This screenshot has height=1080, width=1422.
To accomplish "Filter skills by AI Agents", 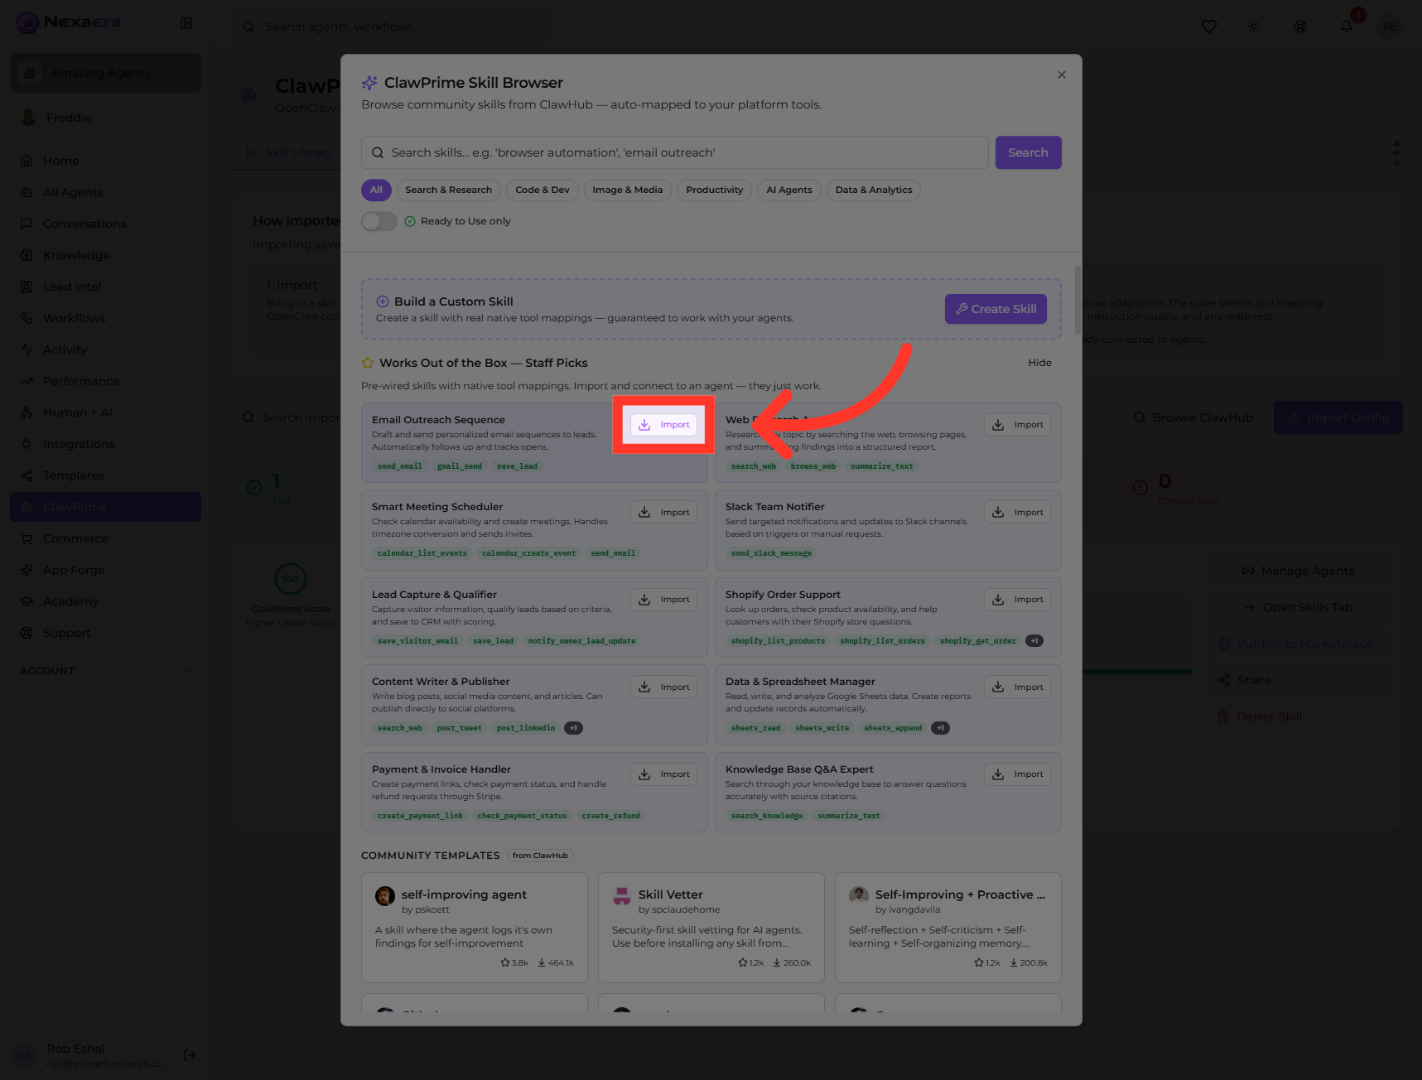I will coord(789,190).
